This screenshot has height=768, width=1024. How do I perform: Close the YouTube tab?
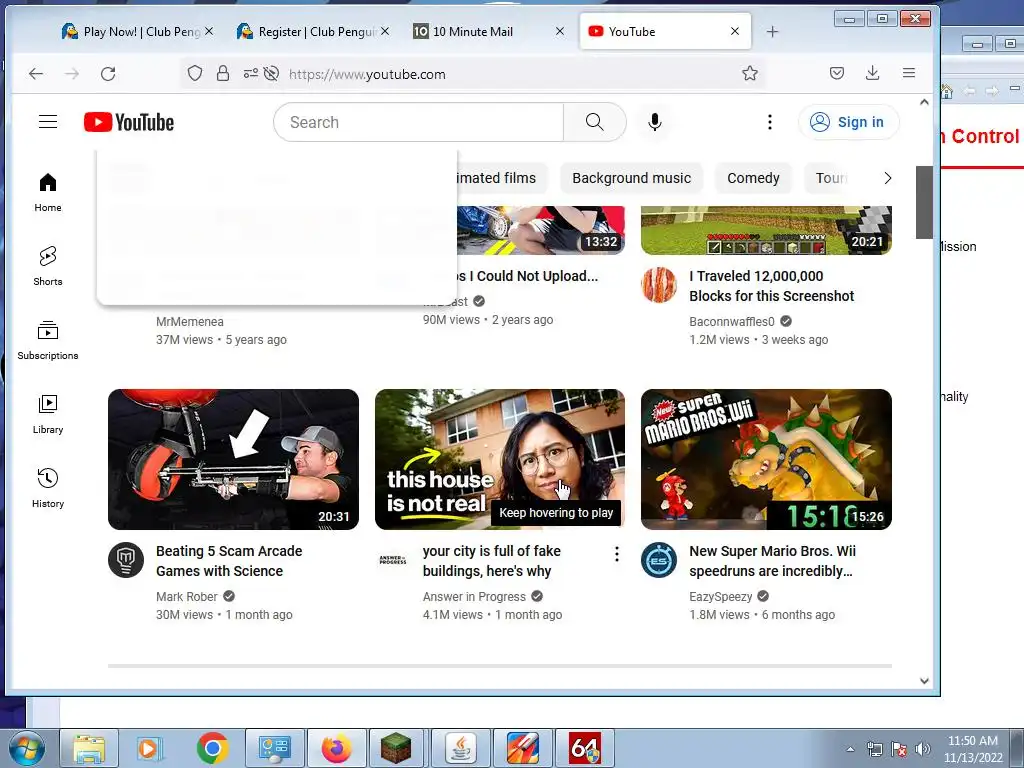(x=735, y=31)
